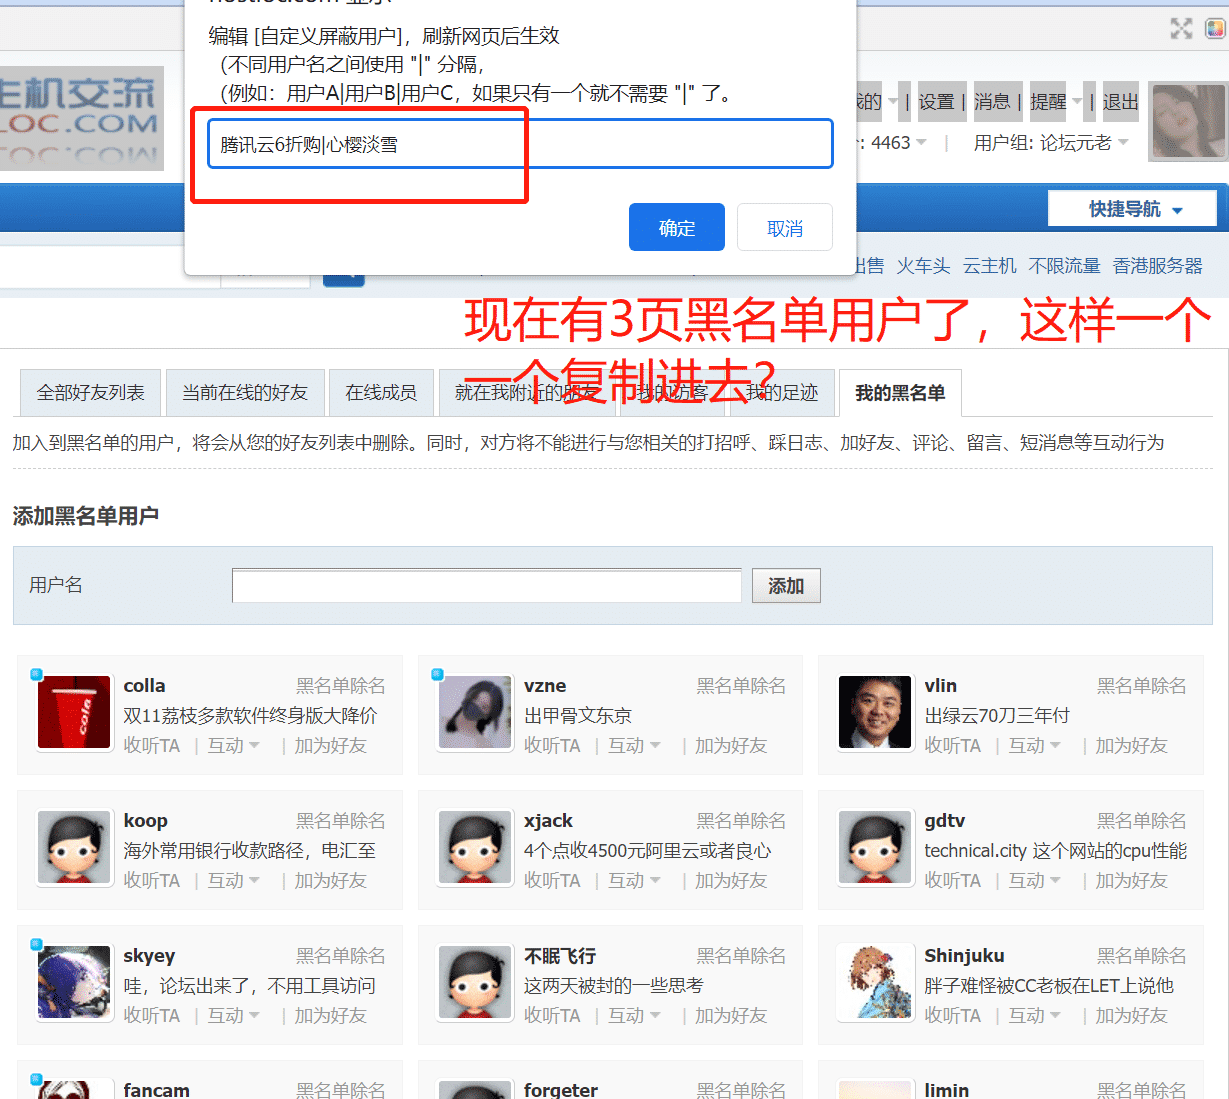Click skyey's anime avatar
The width and height of the screenshot is (1229, 1099).
(x=74, y=983)
